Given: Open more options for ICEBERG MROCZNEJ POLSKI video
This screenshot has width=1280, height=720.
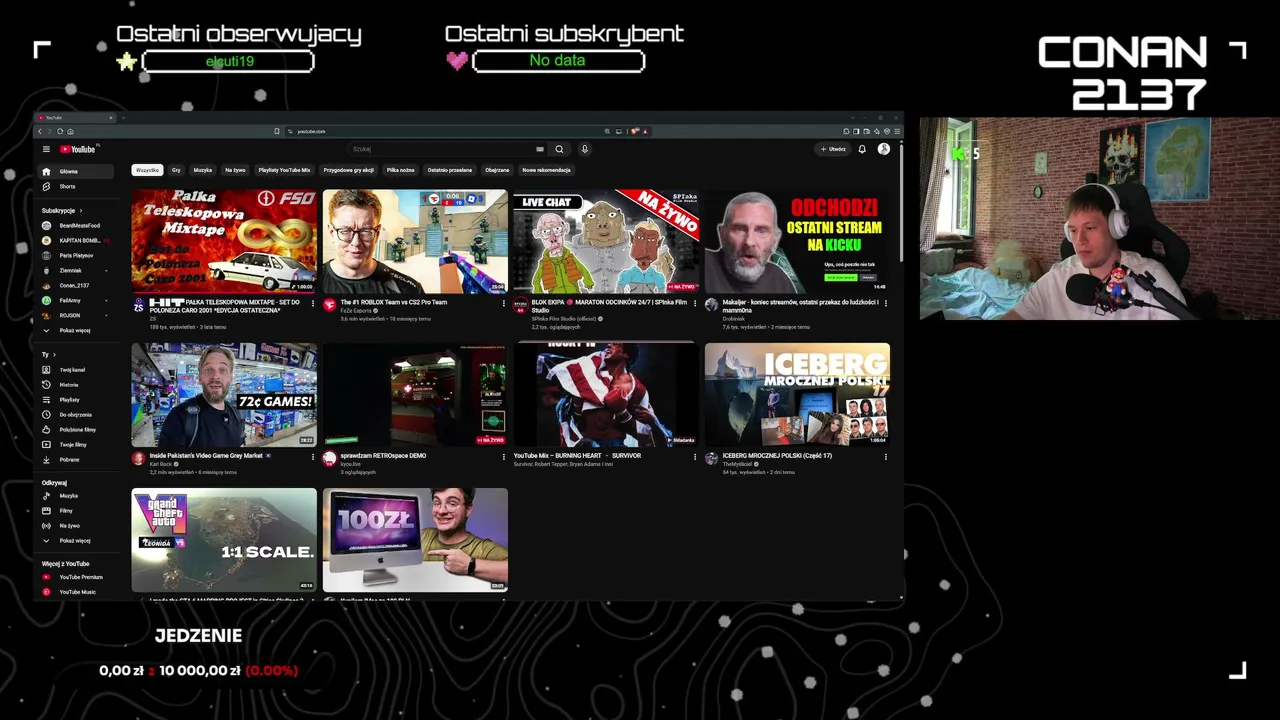Looking at the screenshot, I should (885, 456).
